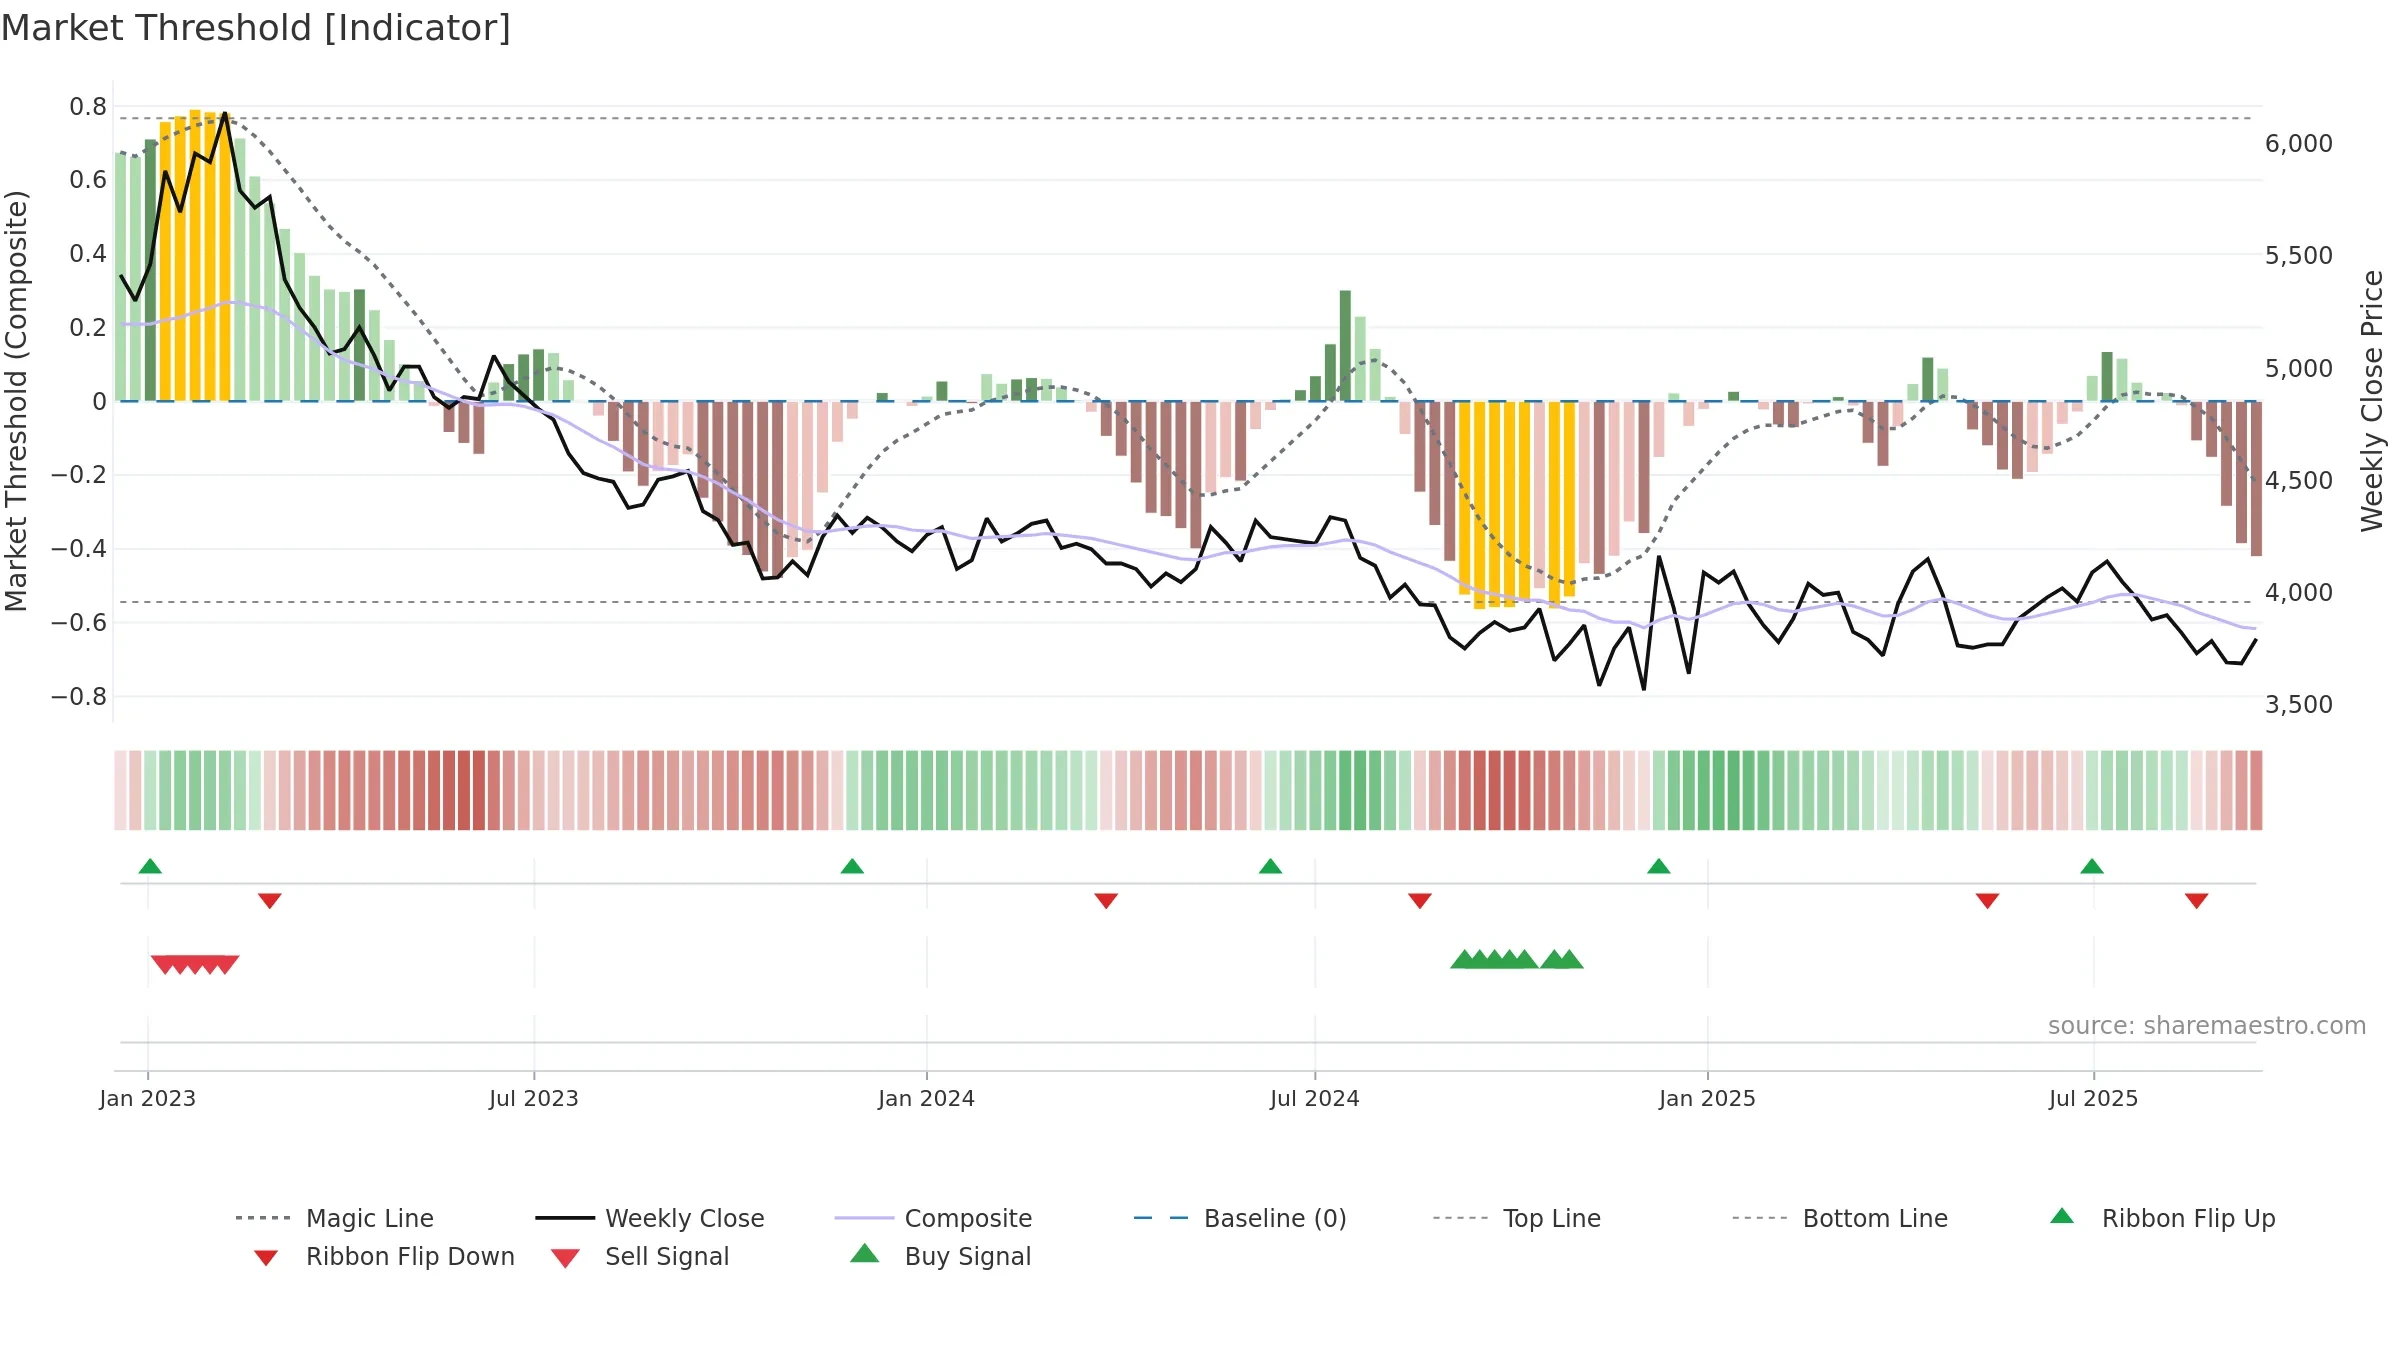Viewport: 2400px width, 1350px height.
Task: Click the Jan 2023 x-axis label
Action: [x=148, y=1098]
